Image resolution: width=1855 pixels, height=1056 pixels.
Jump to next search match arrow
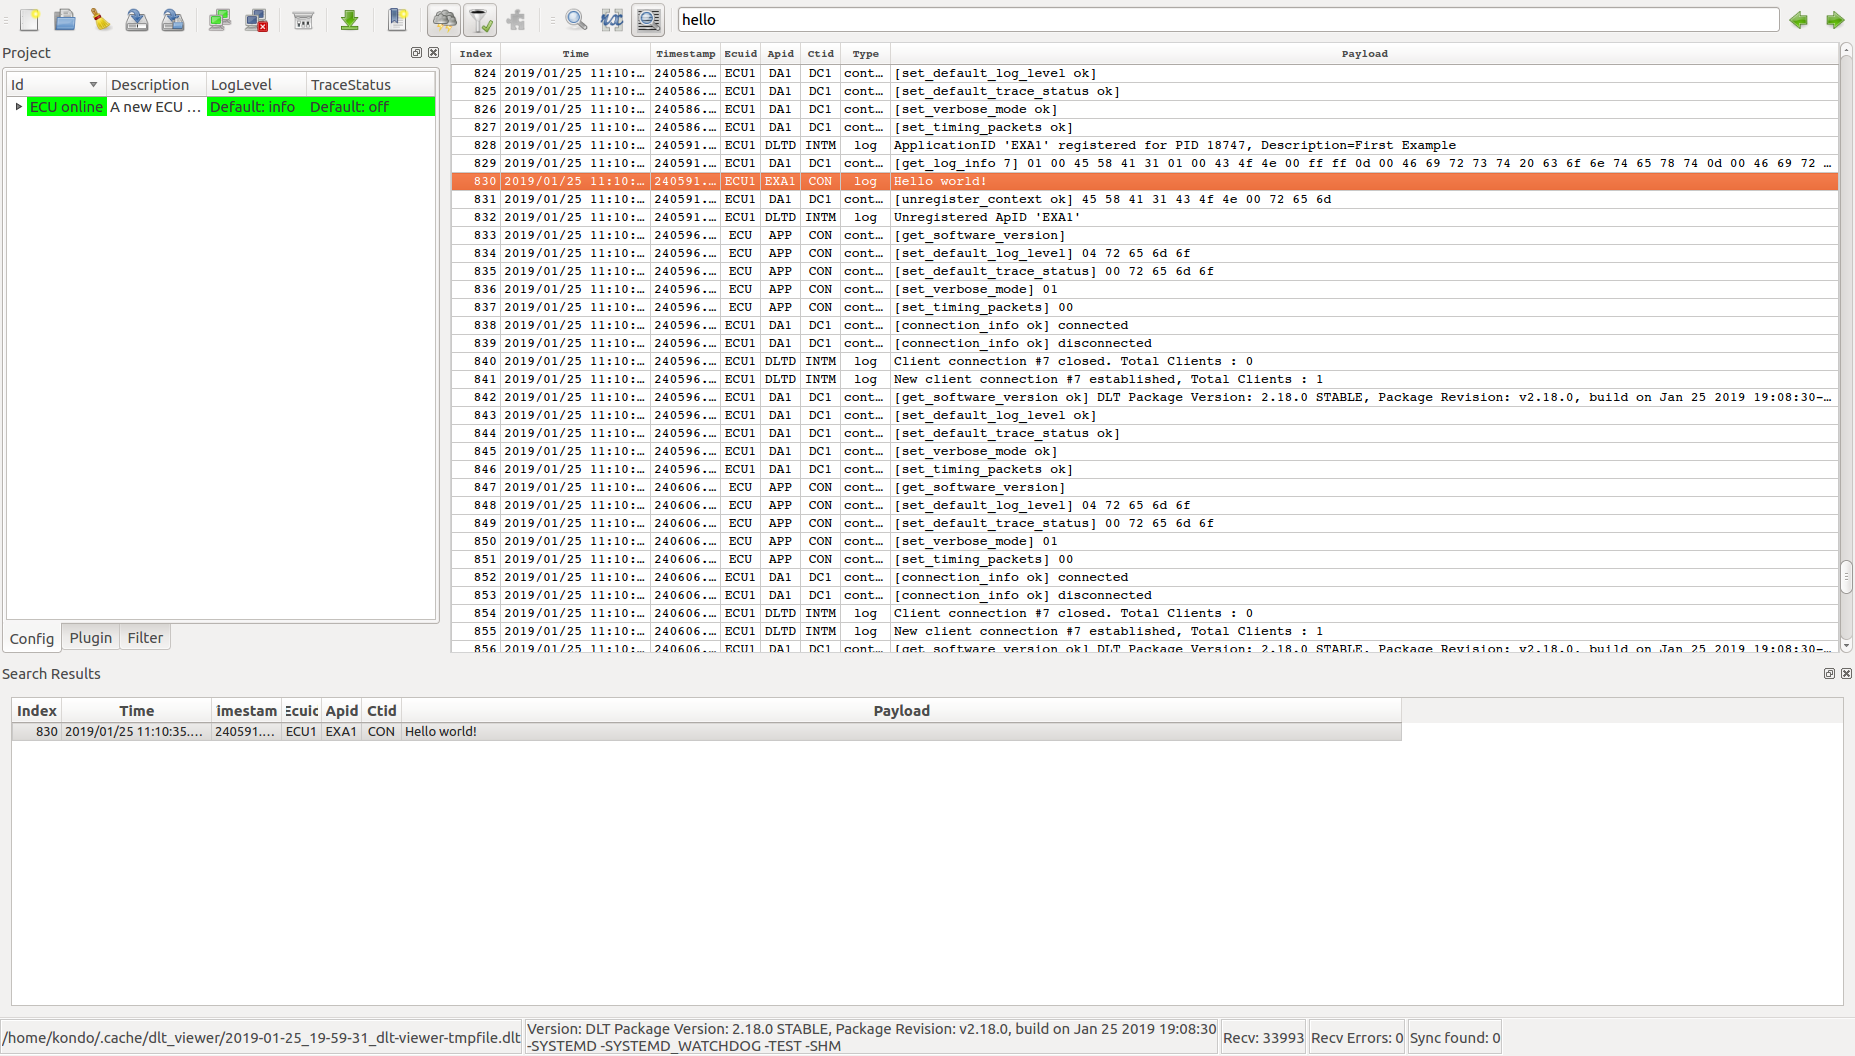pos(1835,20)
